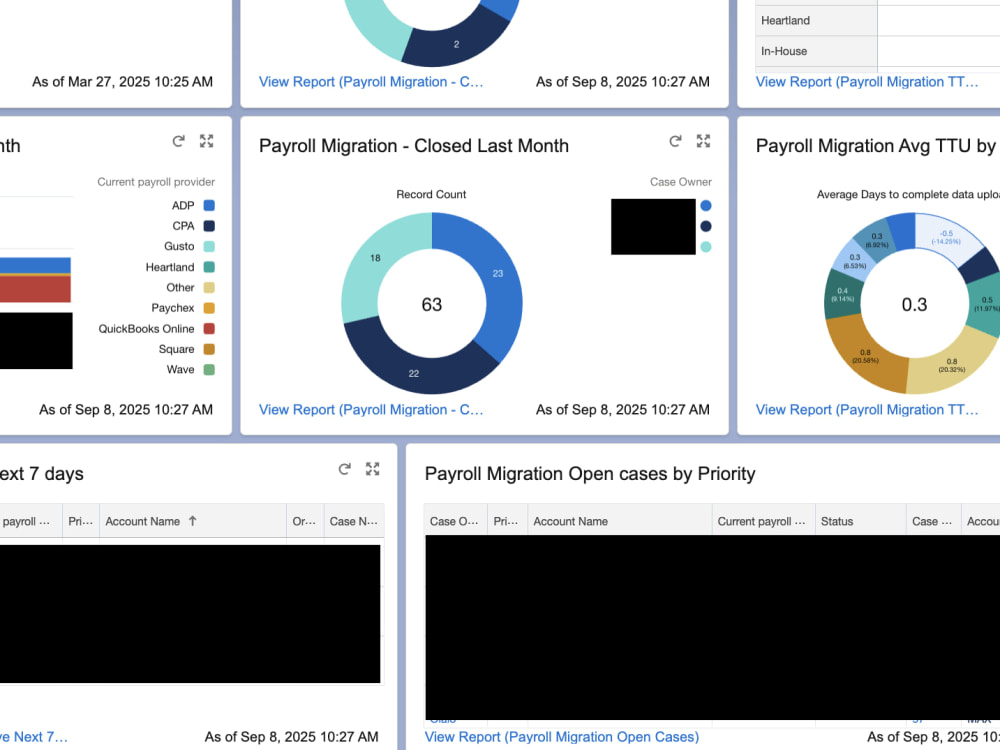This screenshot has height=750, width=1000.
Task: Click Payroll Migration Open cases by Priority title
Action: click(590, 474)
